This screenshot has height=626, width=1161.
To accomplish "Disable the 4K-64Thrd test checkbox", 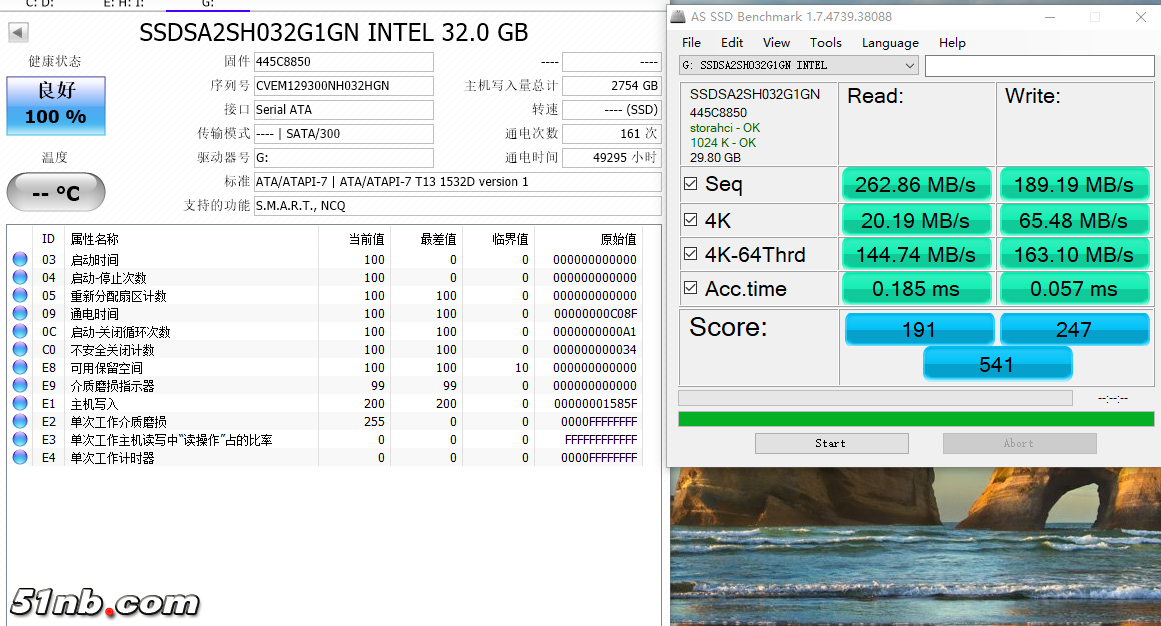I will tap(690, 254).
